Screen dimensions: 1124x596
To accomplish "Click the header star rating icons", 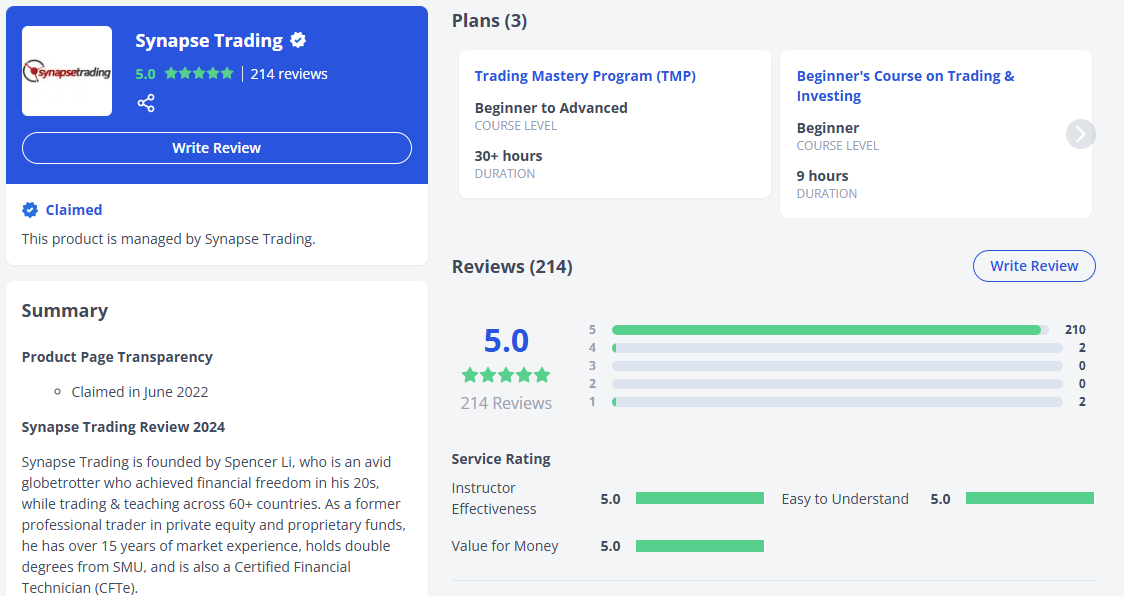I will 199,74.
